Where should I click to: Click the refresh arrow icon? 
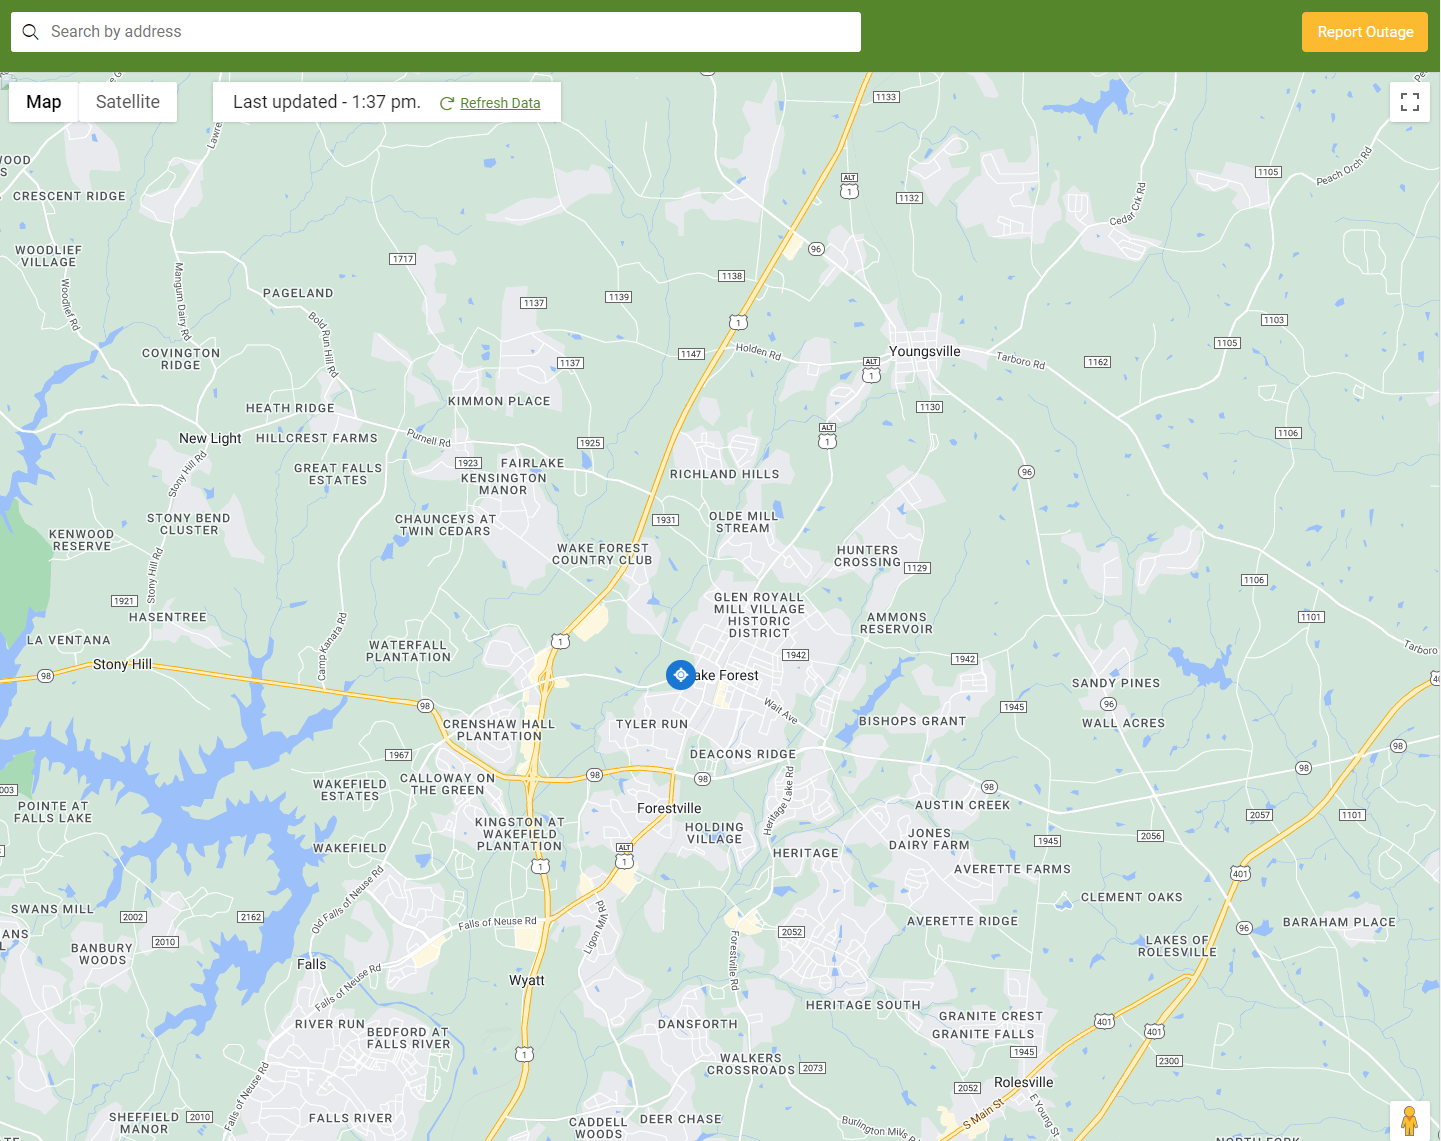tap(447, 103)
